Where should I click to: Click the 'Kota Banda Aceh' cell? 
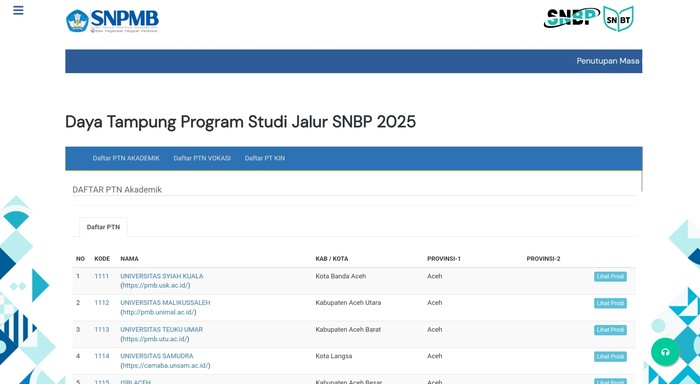(x=341, y=276)
